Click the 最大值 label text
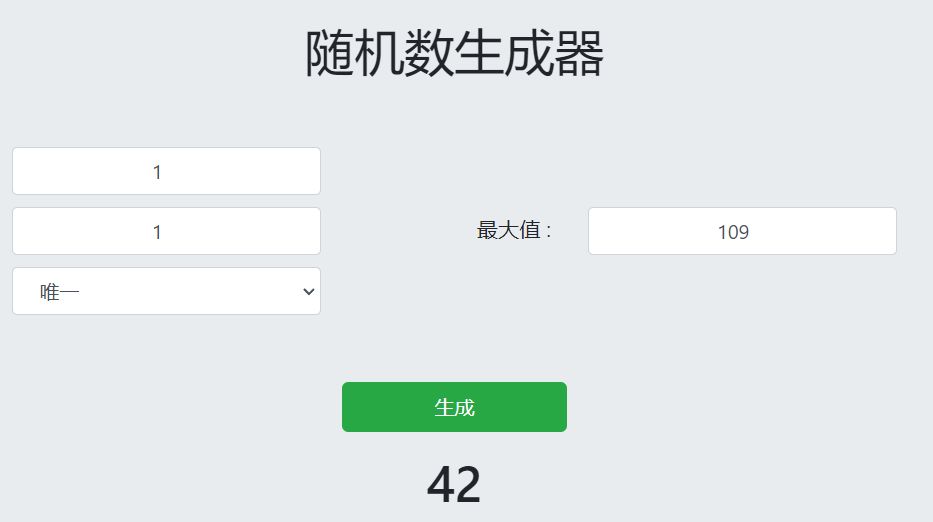Viewport: 933px width, 522px height. (x=514, y=231)
